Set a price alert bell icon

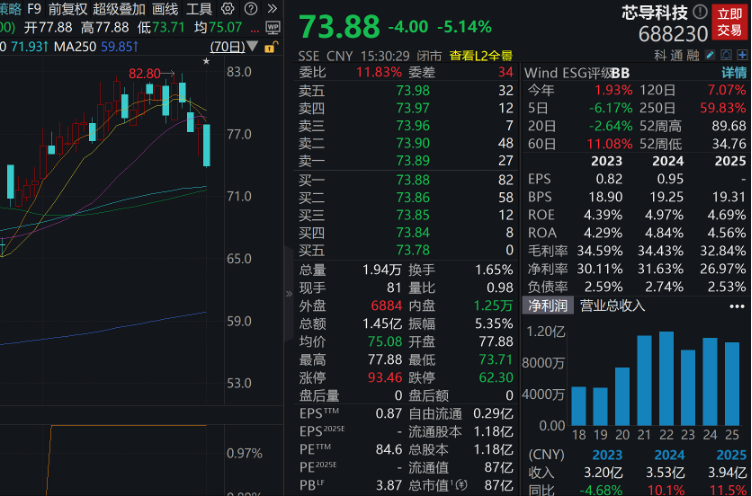point(726,55)
